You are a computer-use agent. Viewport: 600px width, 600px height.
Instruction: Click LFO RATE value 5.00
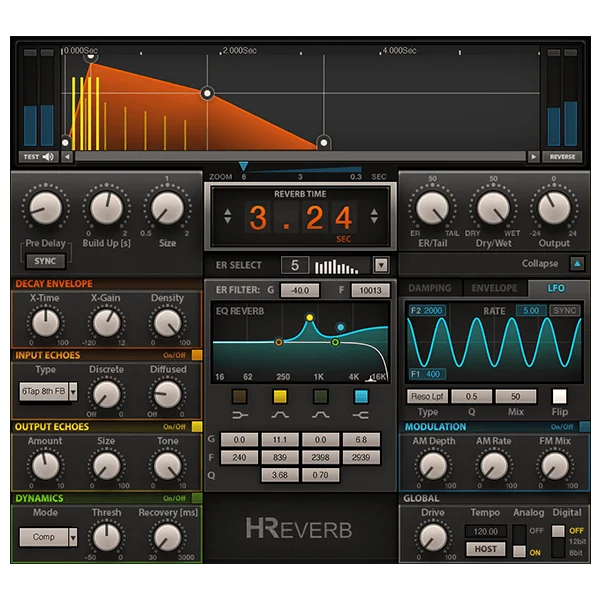pyautogui.click(x=531, y=310)
